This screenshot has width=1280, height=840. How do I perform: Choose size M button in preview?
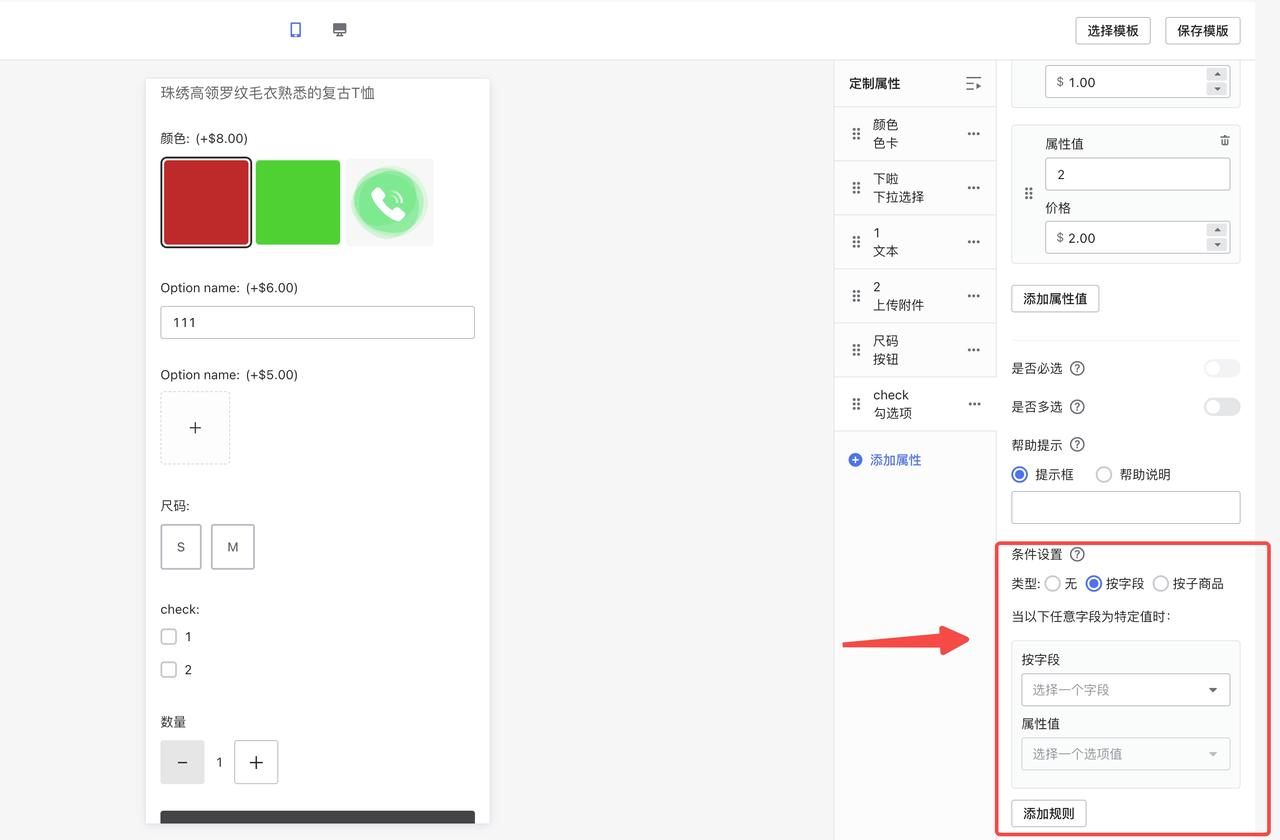pyautogui.click(x=233, y=547)
